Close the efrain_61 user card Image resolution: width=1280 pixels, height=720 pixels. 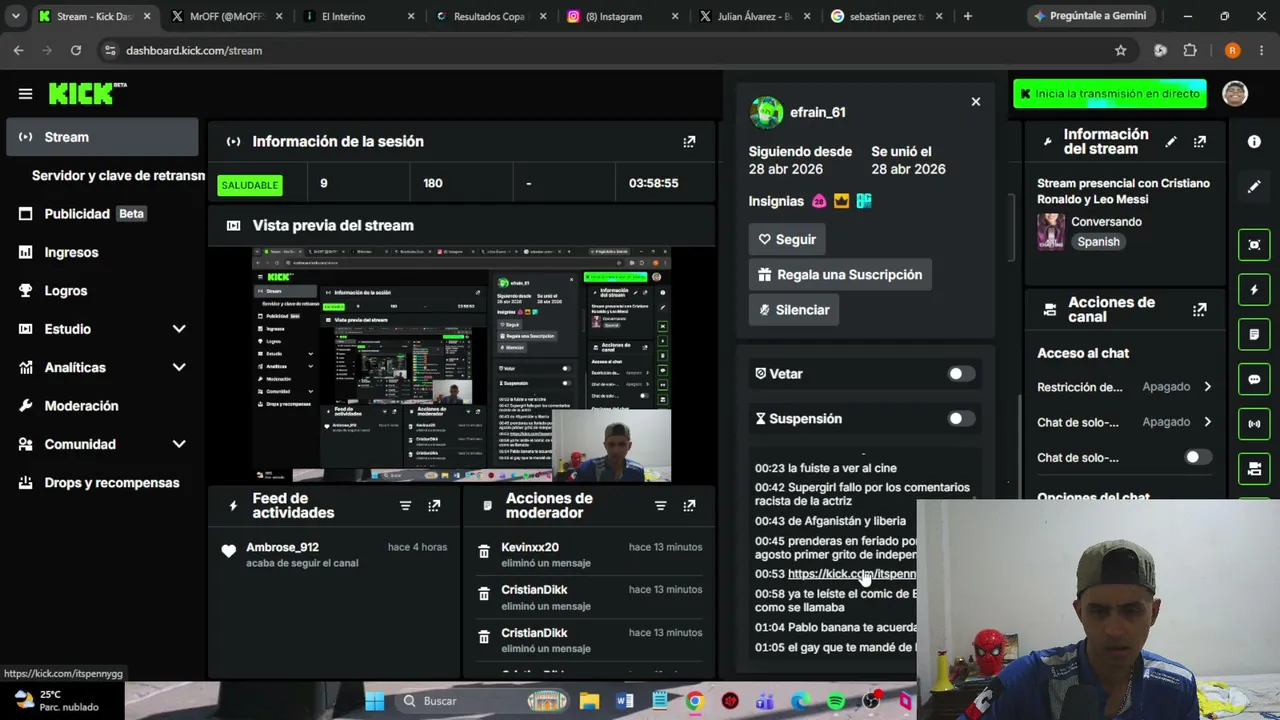[976, 102]
